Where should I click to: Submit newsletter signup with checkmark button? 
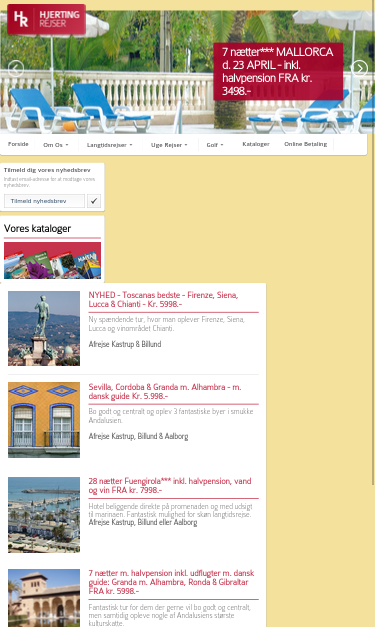click(x=94, y=201)
